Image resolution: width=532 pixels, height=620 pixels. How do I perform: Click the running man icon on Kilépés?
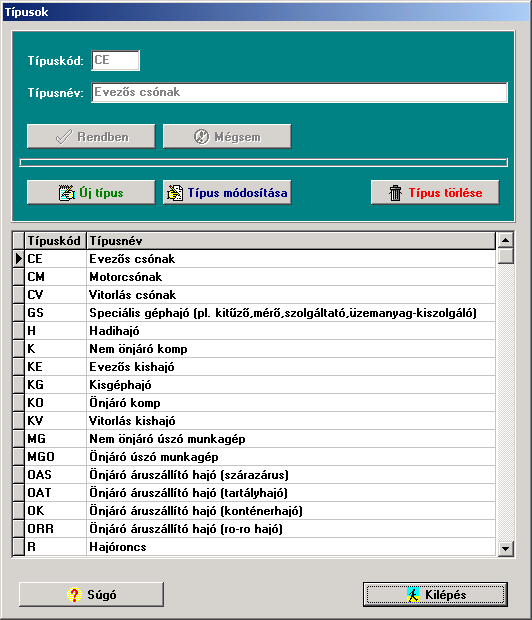pos(413,595)
